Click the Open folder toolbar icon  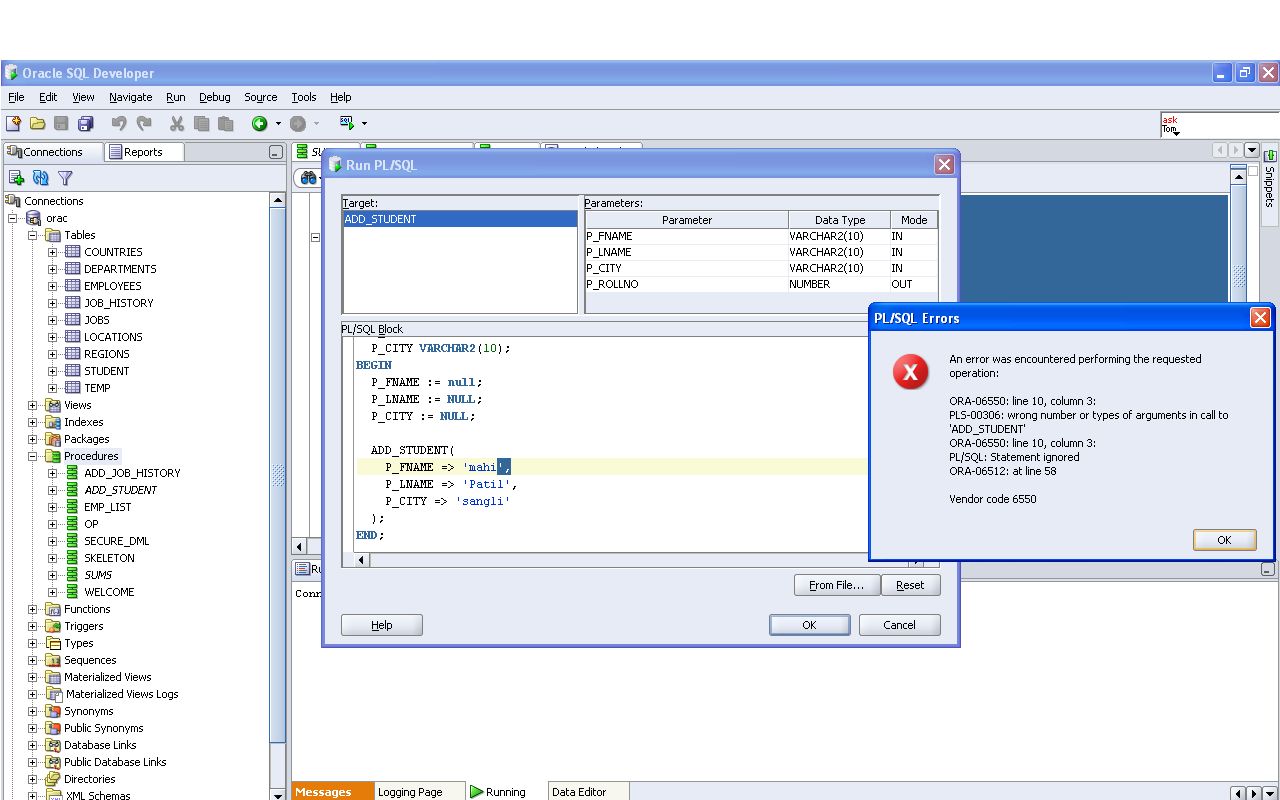click(37, 124)
